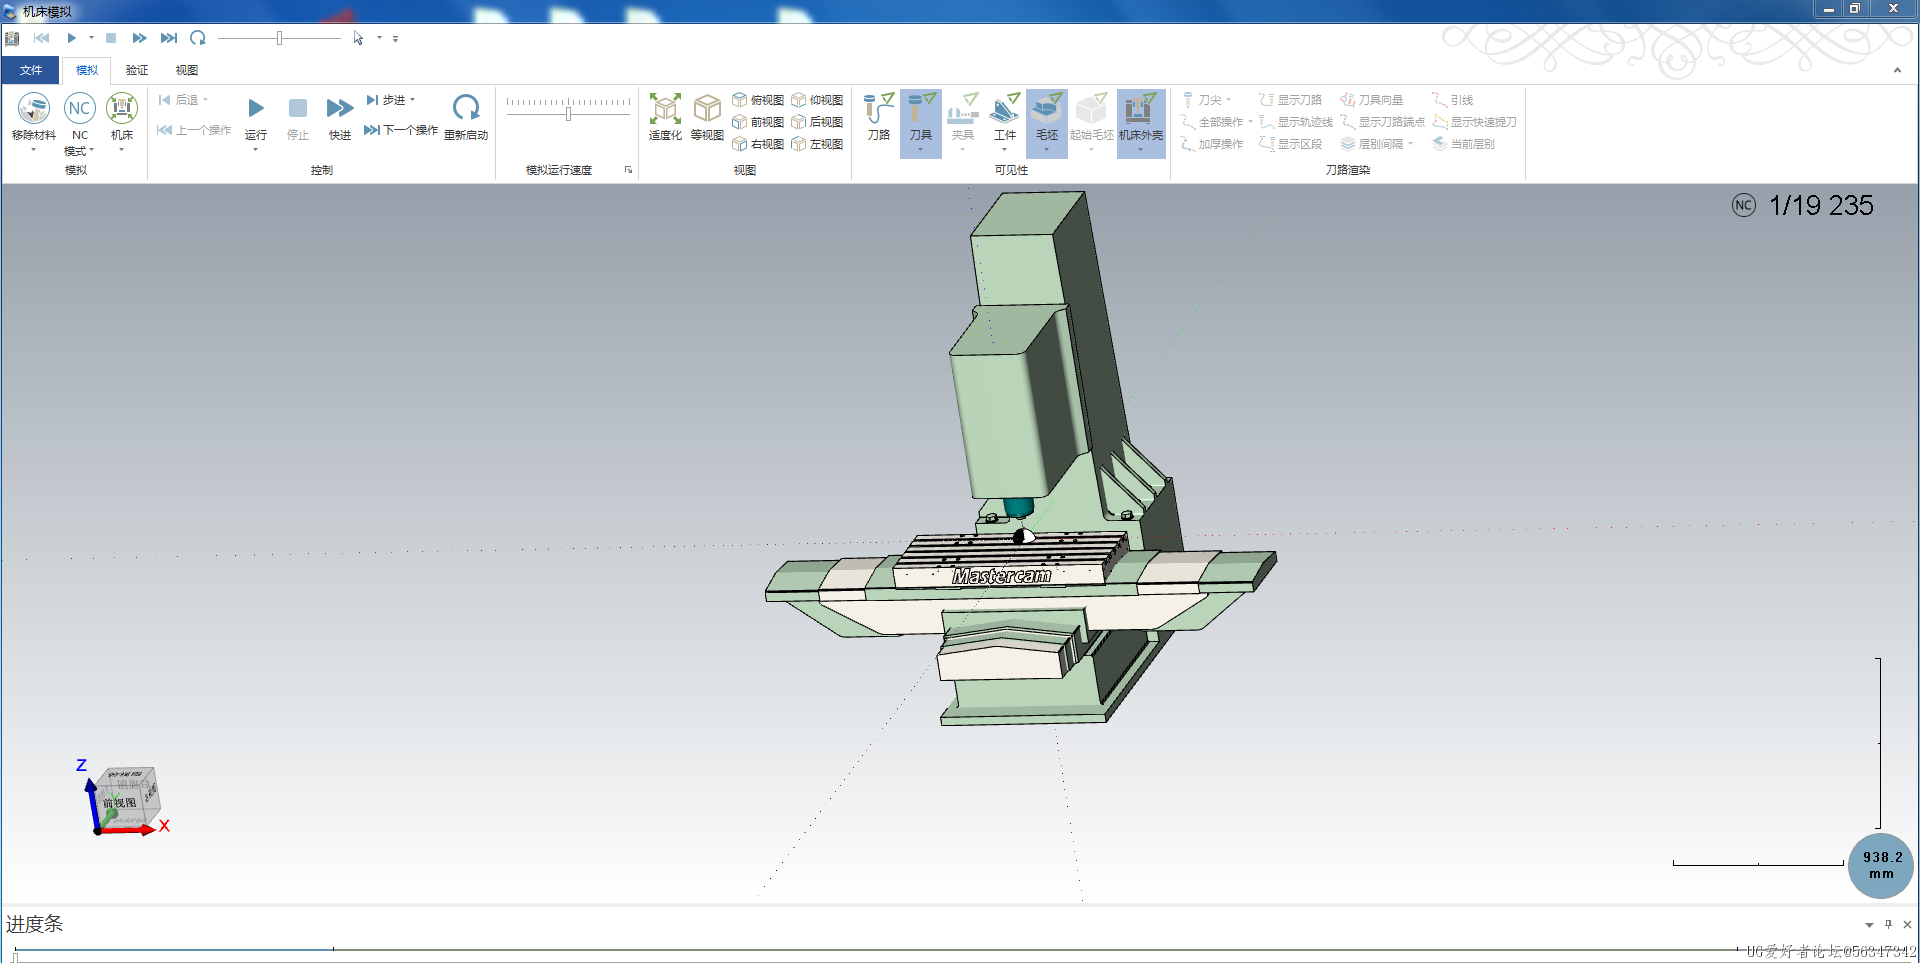Toggle 显示轨迹线 trace line display

(x=1296, y=122)
